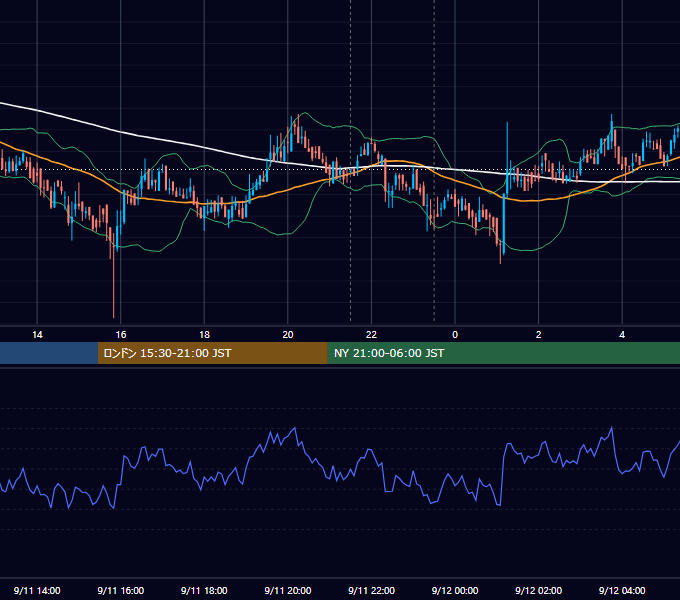Click the 22 hour axis label
This screenshot has width=680, height=600.
pyautogui.click(x=371, y=335)
